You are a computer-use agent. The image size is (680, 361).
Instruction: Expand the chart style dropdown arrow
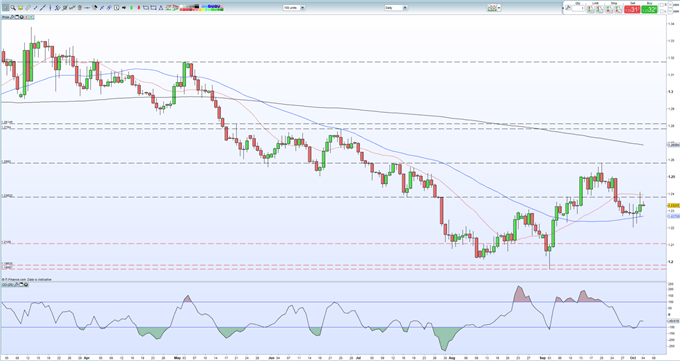pos(499,8)
